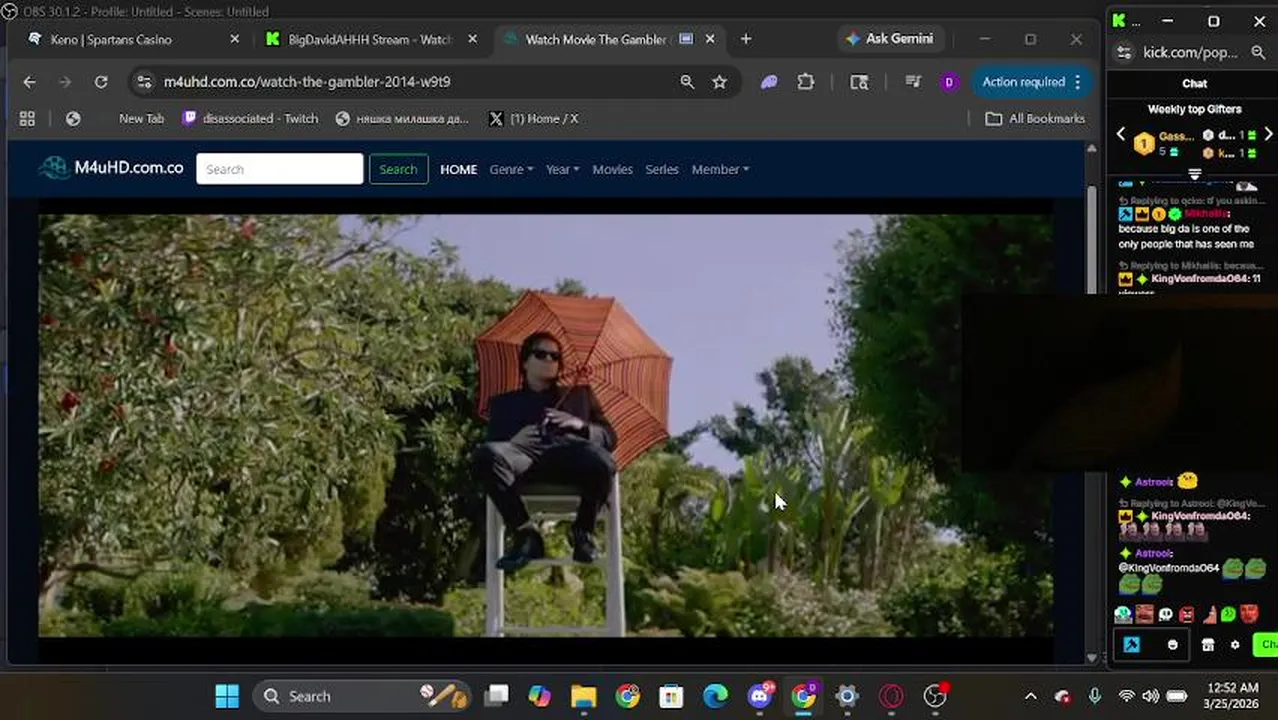This screenshot has height=720, width=1278.
Task: Open emoji picker in Kick chat
Action: pyautogui.click(x=1173, y=645)
